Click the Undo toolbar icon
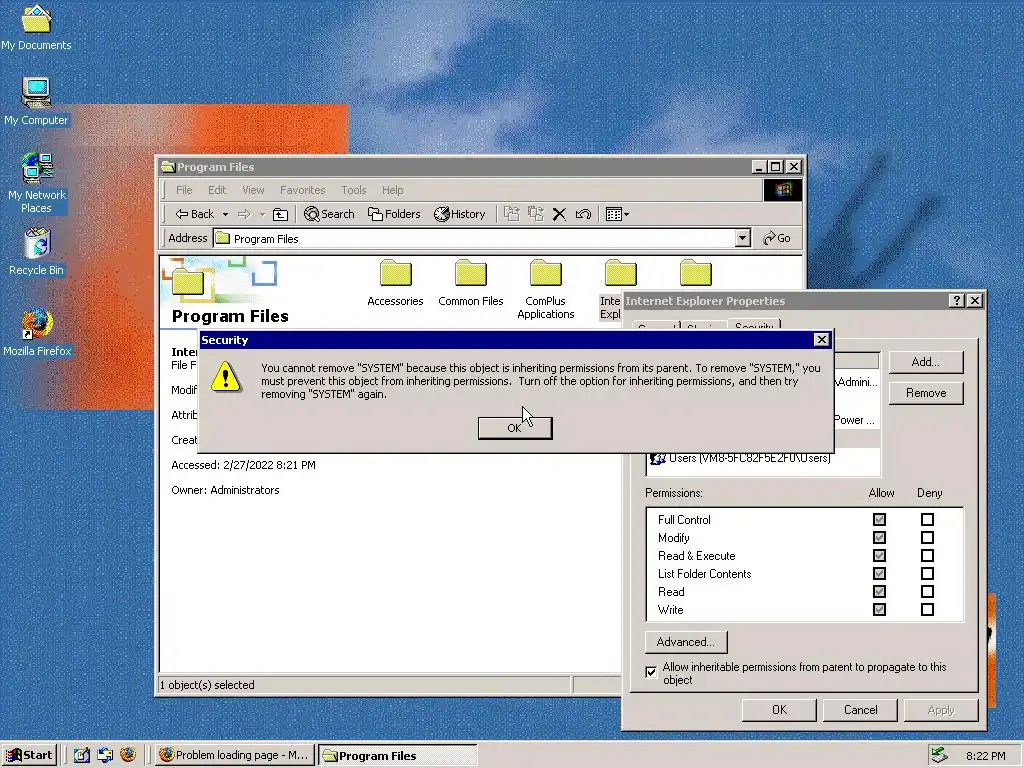This screenshot has height=768, width=1024. (x=583, y=214)
